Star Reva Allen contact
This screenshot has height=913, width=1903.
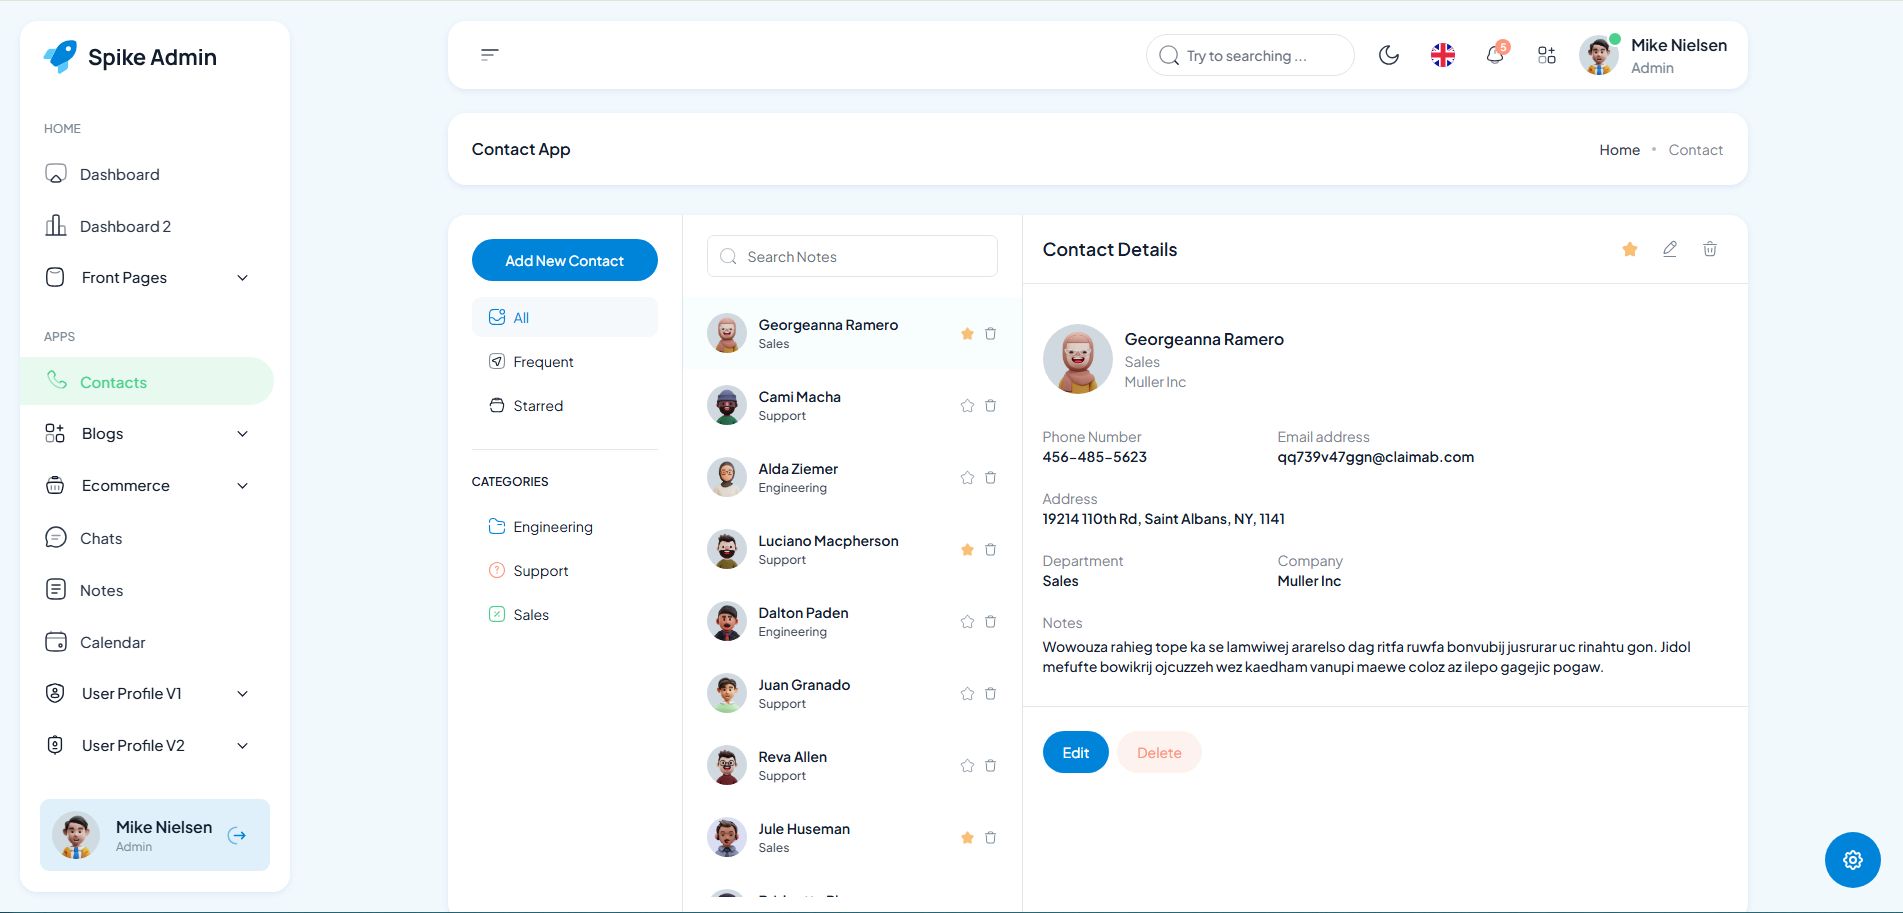point(967,766)
